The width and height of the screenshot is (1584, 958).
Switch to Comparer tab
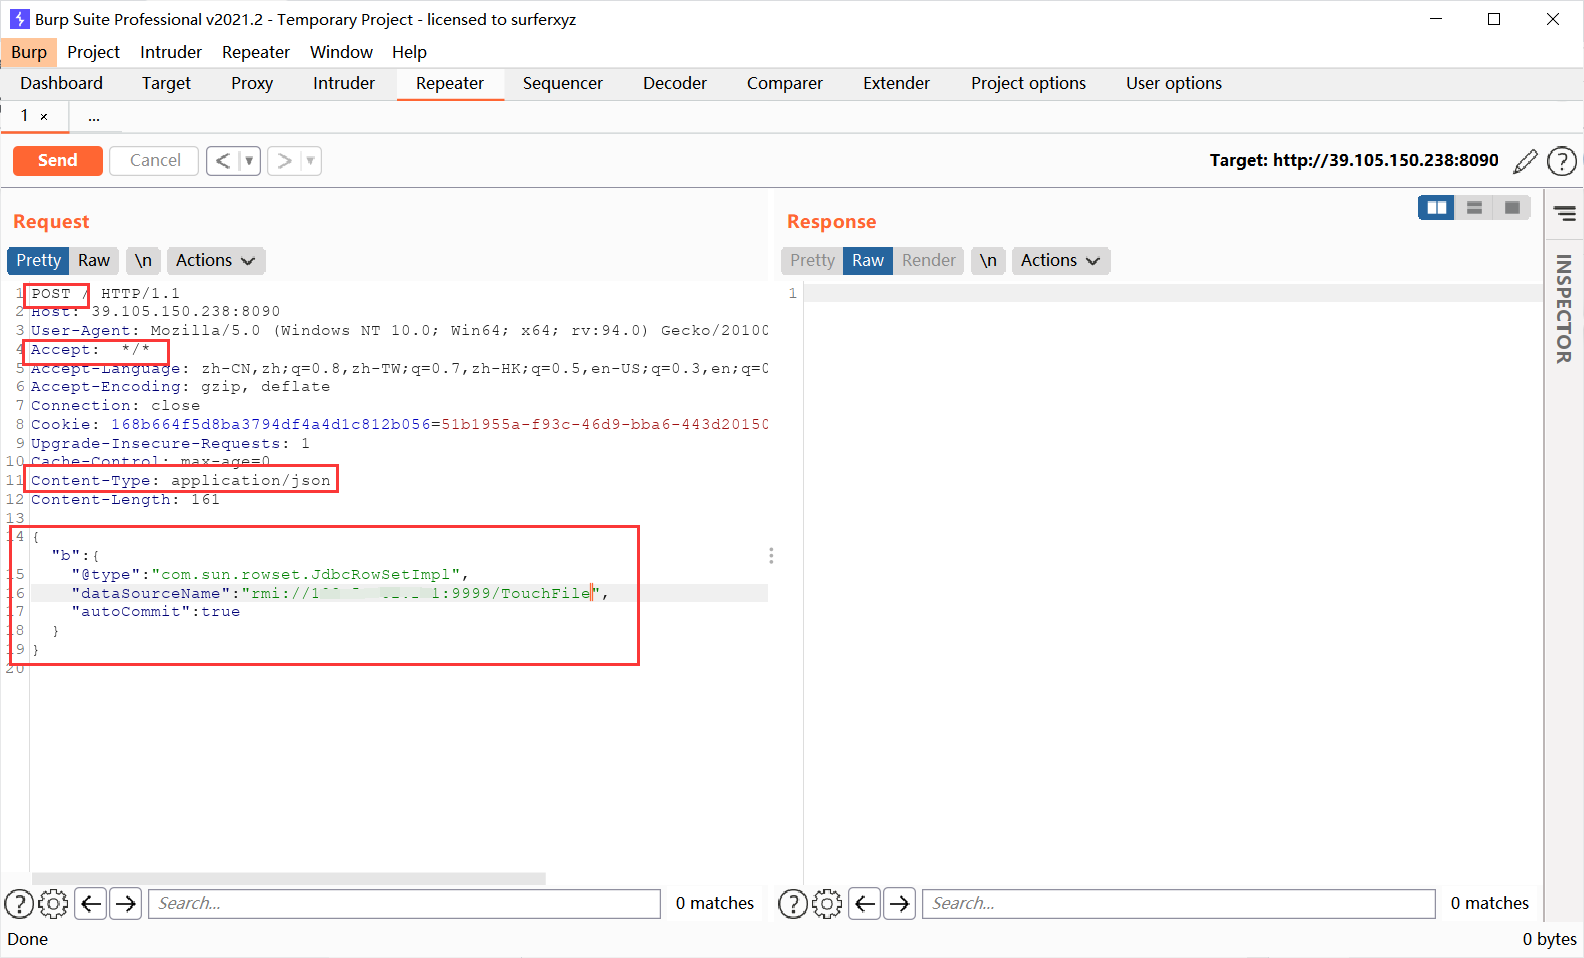pyautogui.click(x=785, y=84)
